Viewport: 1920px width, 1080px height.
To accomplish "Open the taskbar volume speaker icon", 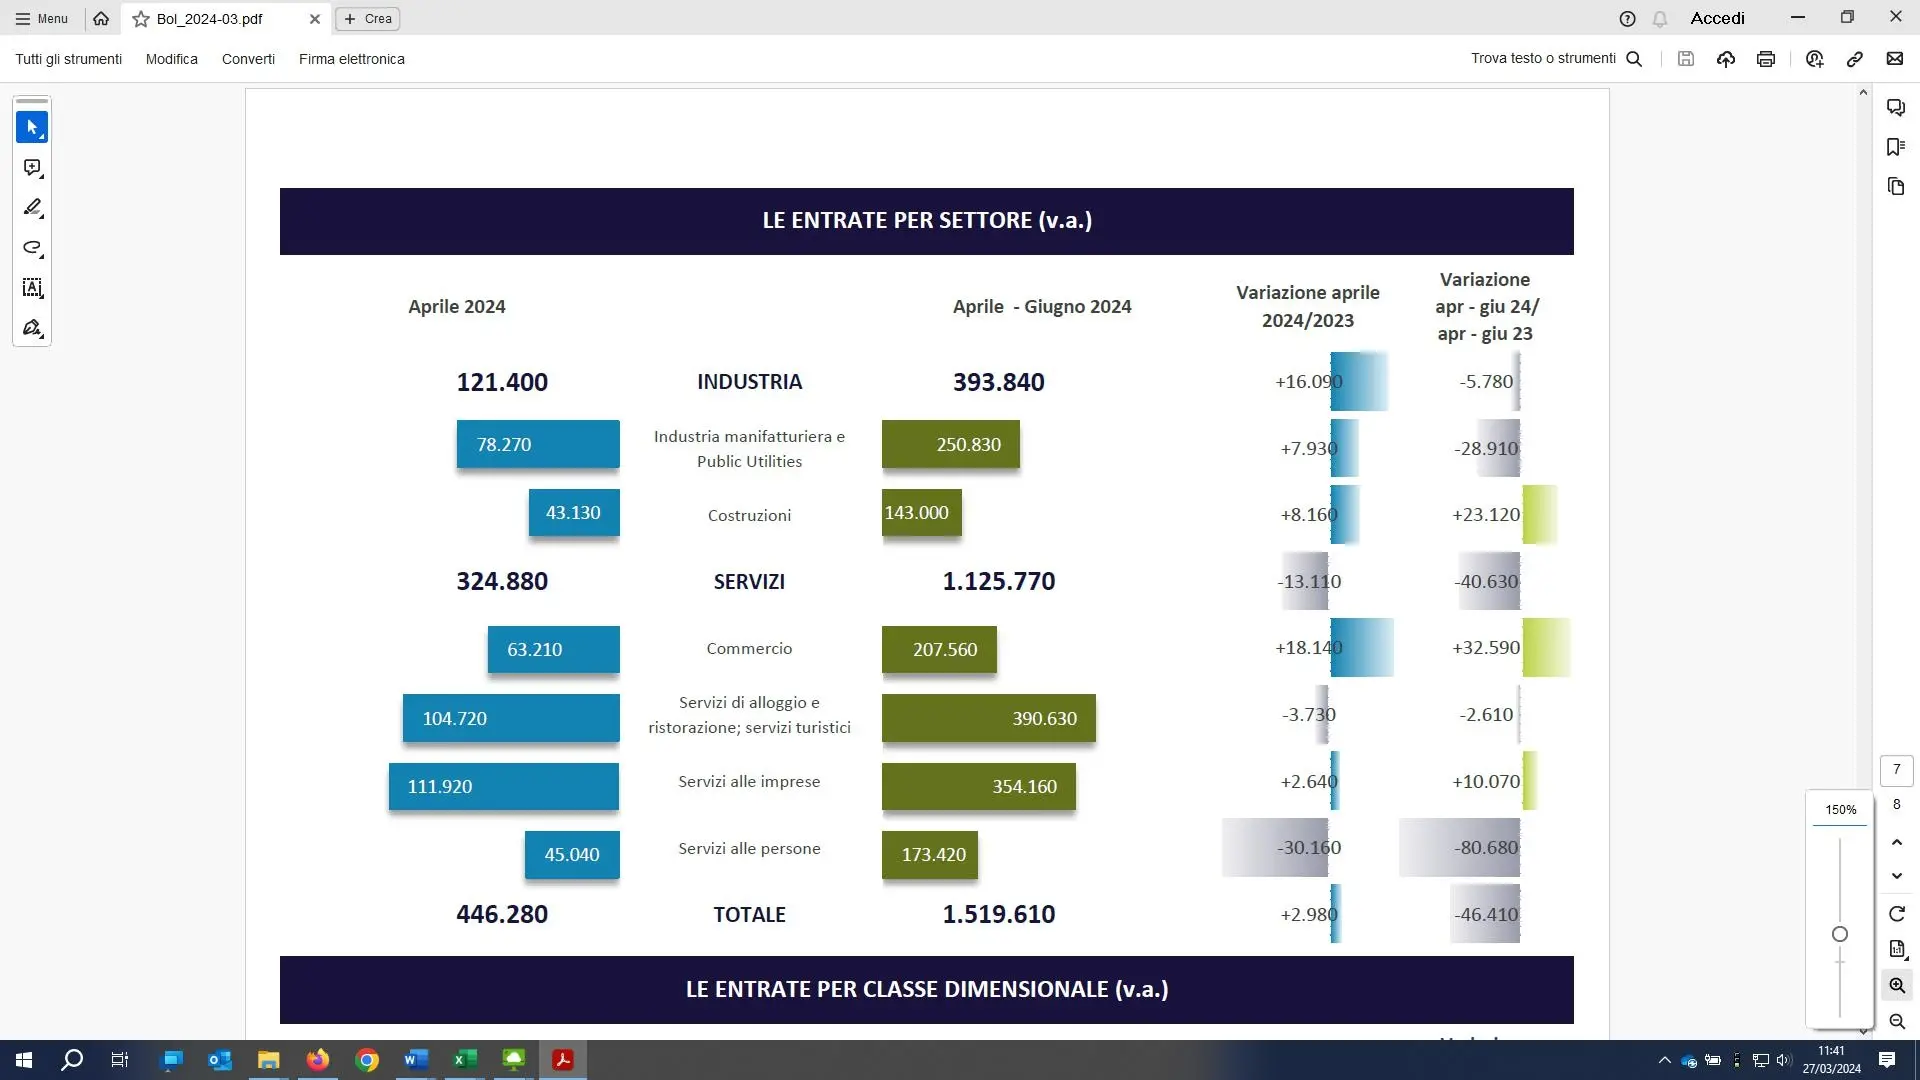I will [1784, 1060].
